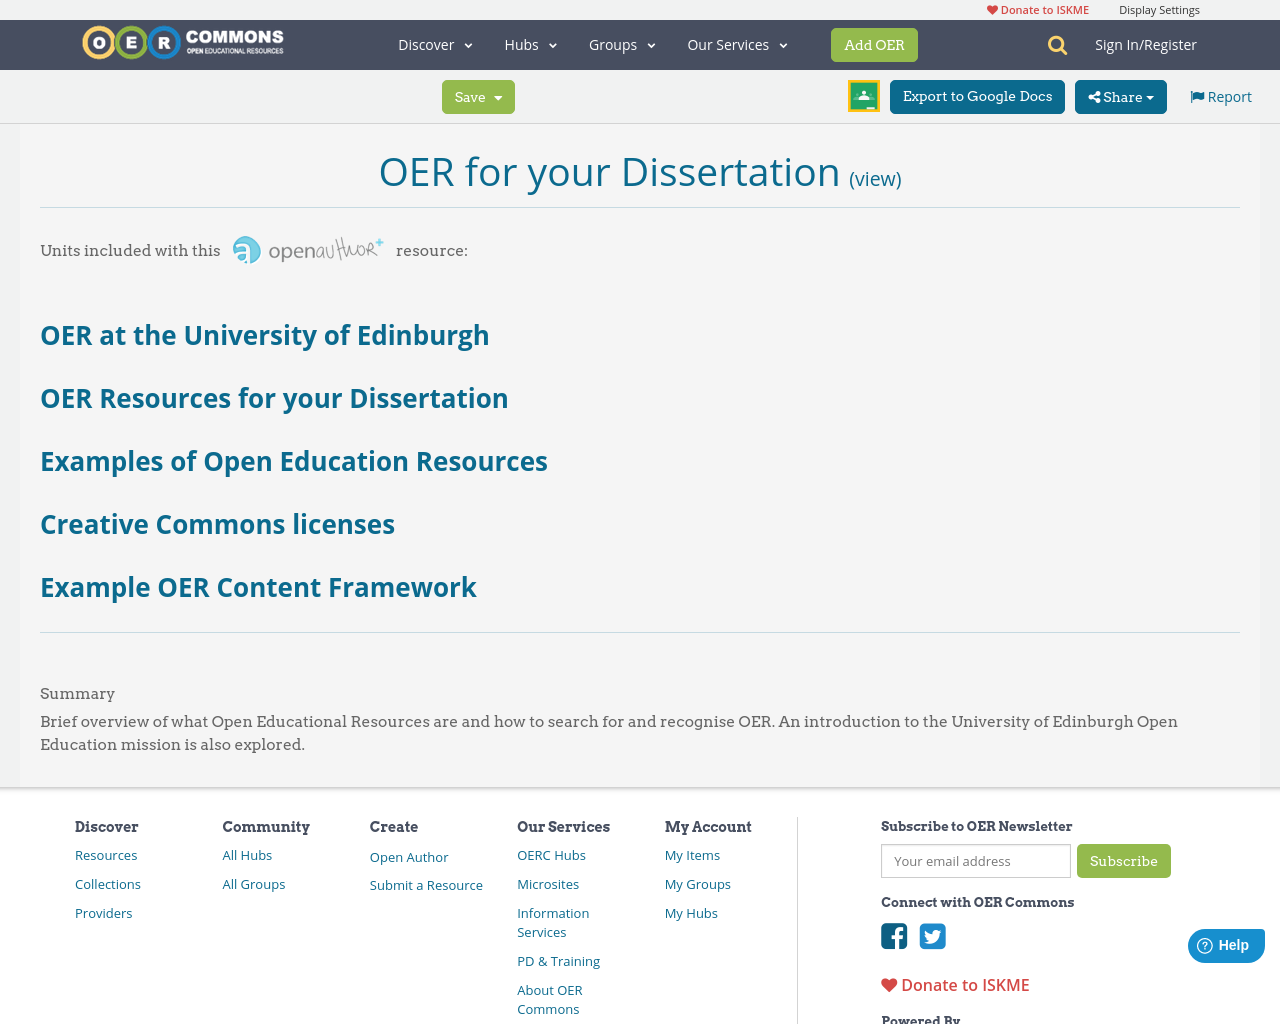Expand the Discover navigation dropdown

pos(434,44)
